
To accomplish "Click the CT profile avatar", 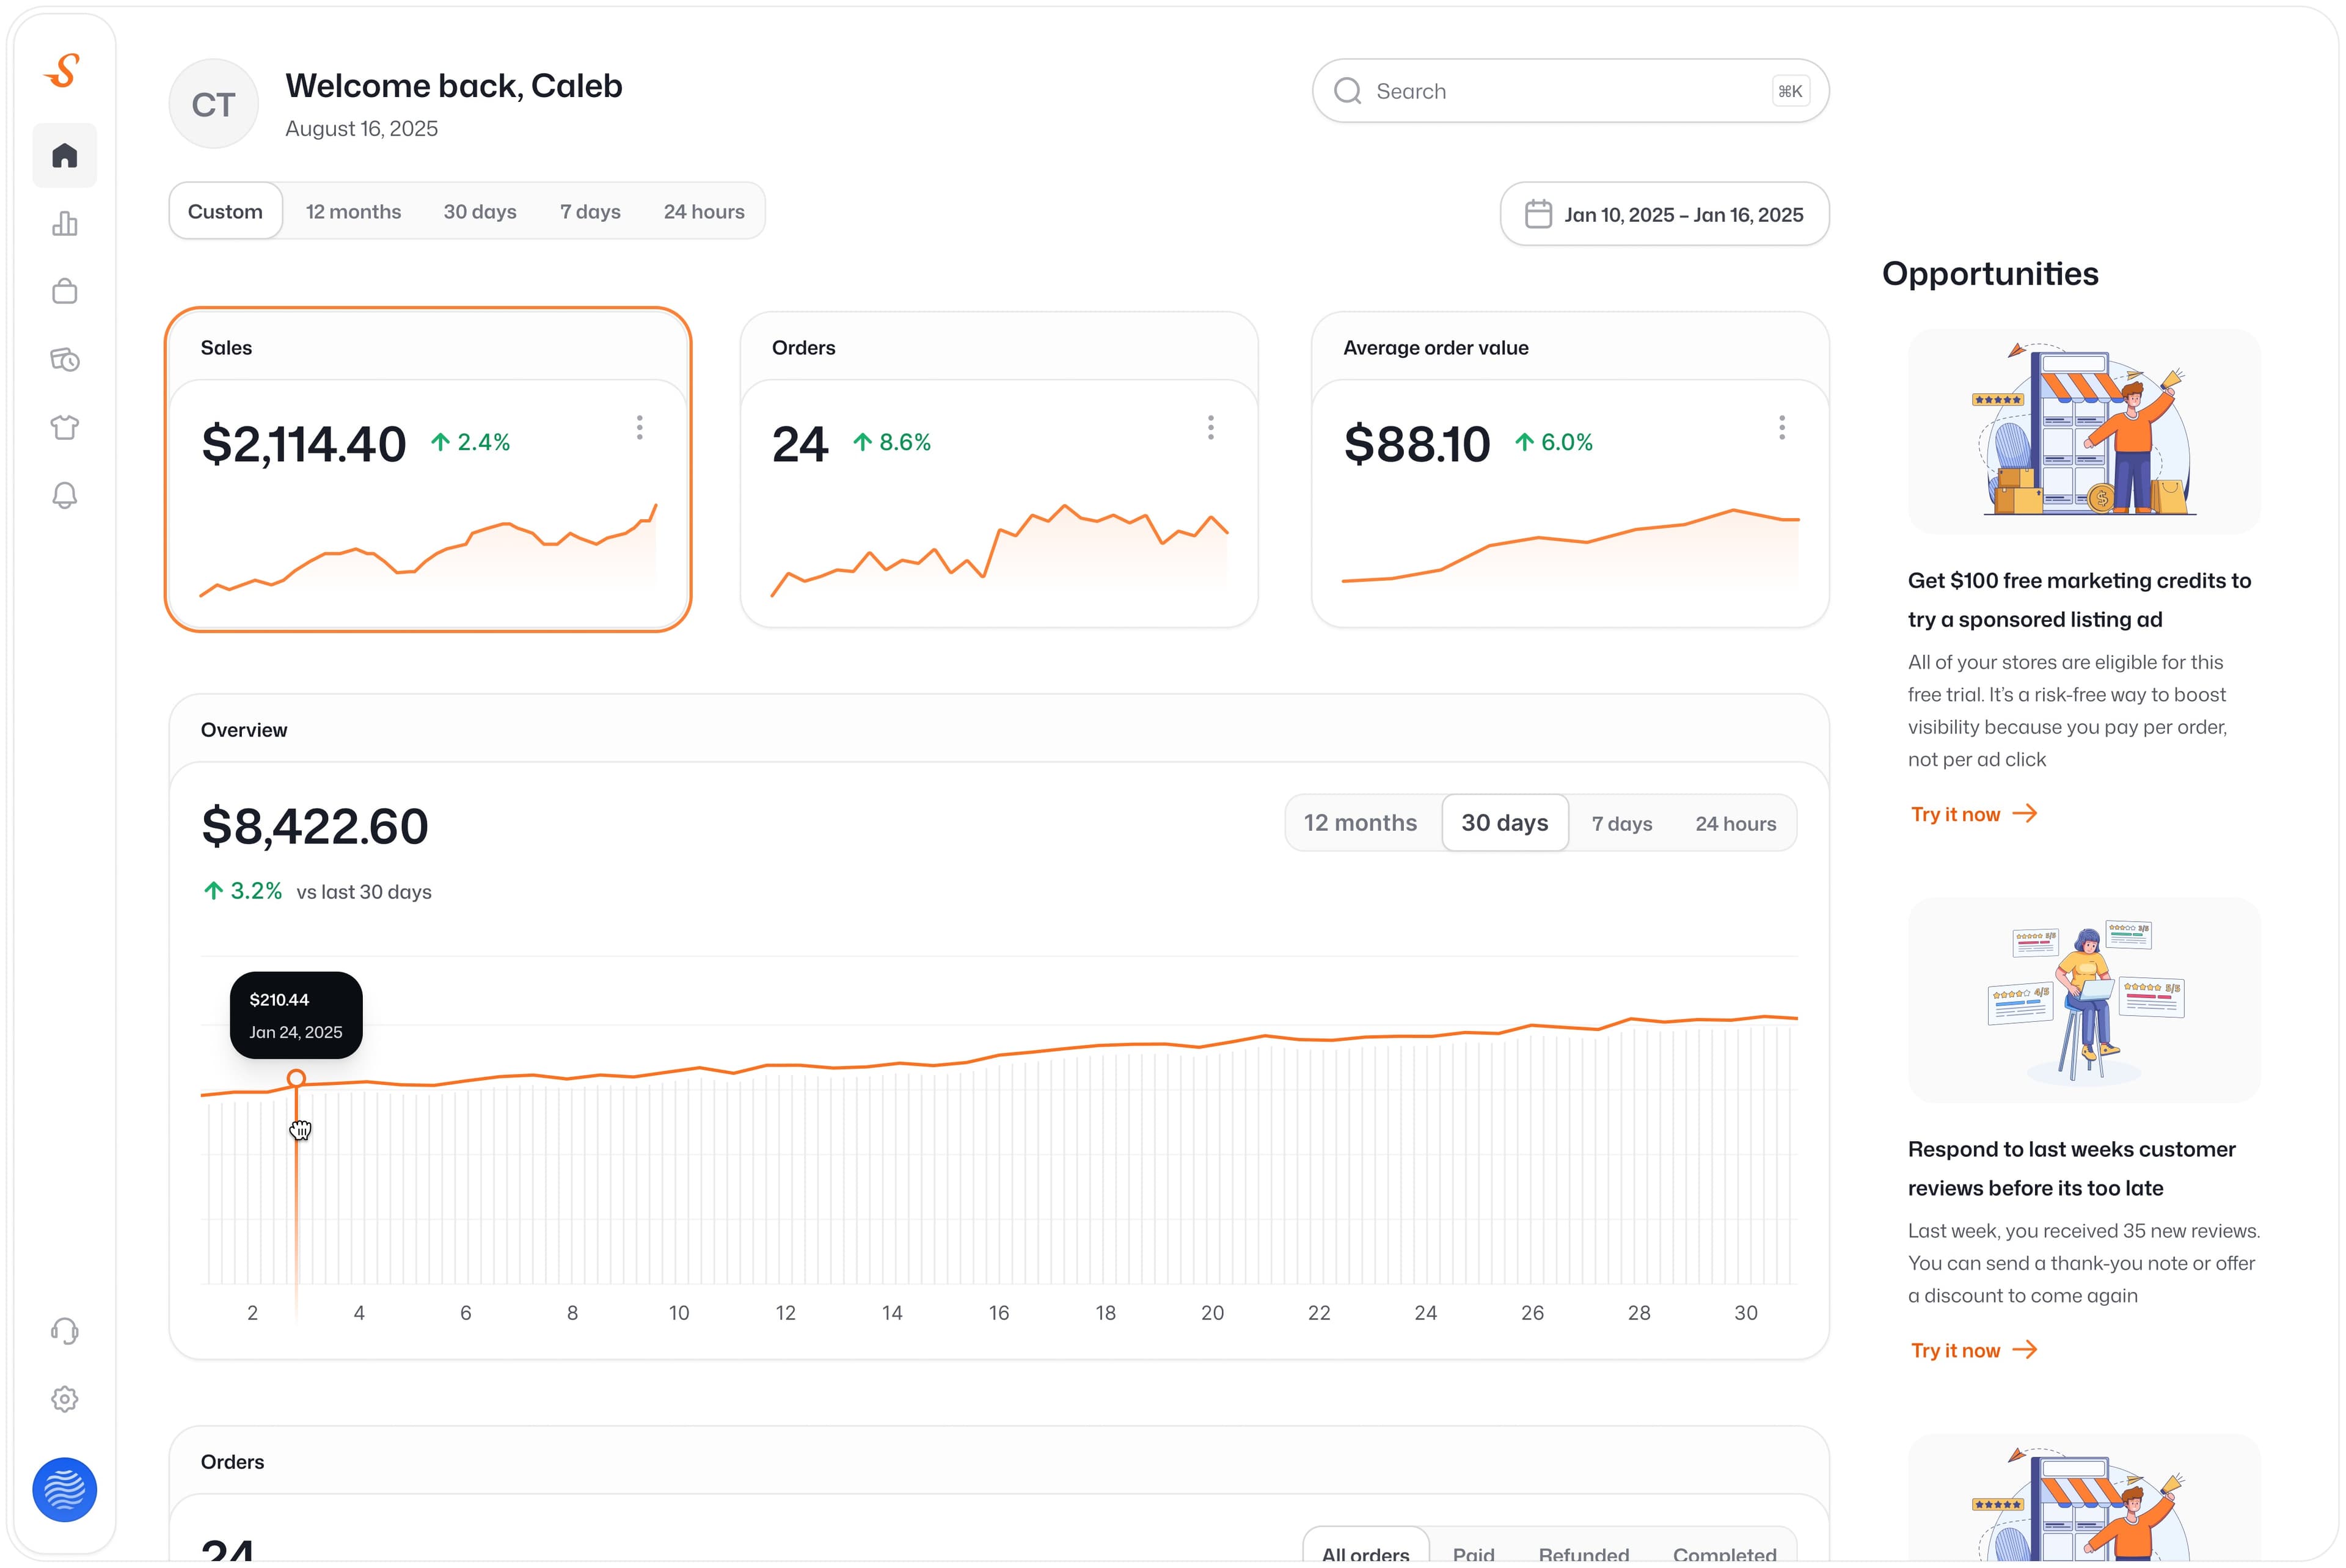I will [214, 104].
